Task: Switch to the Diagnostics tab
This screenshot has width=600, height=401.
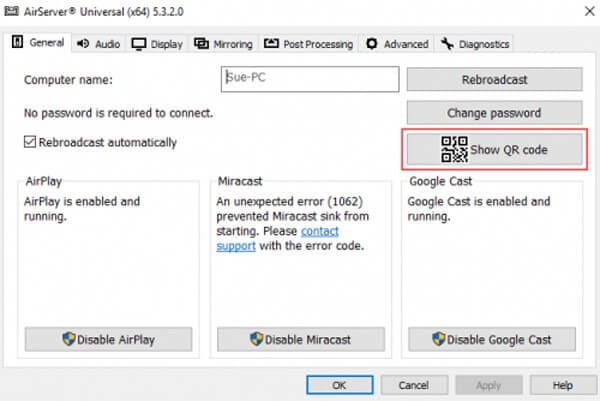Action: (474, 44)
